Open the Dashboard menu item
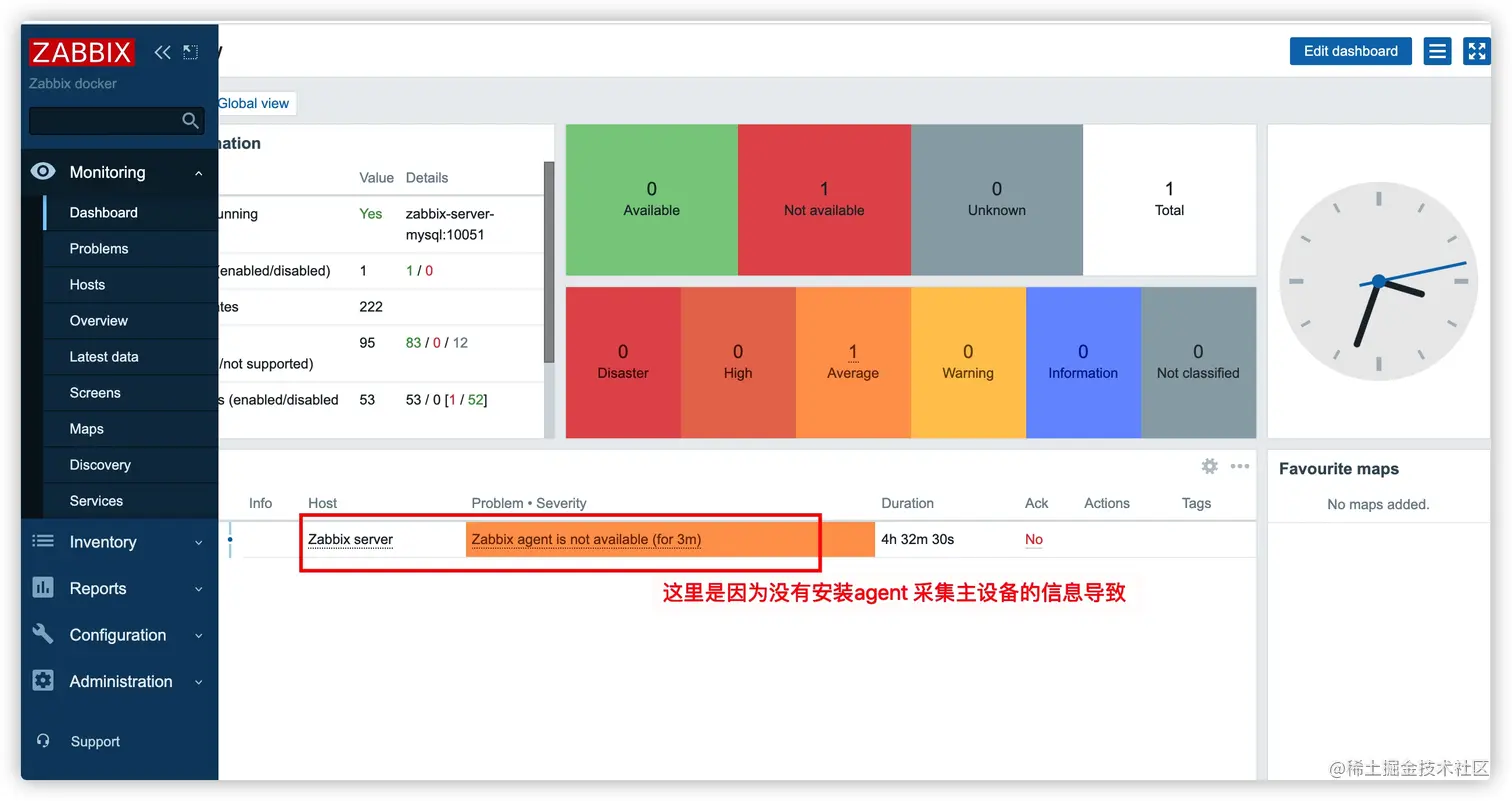 pyautogui.click(x=131, y=212)
